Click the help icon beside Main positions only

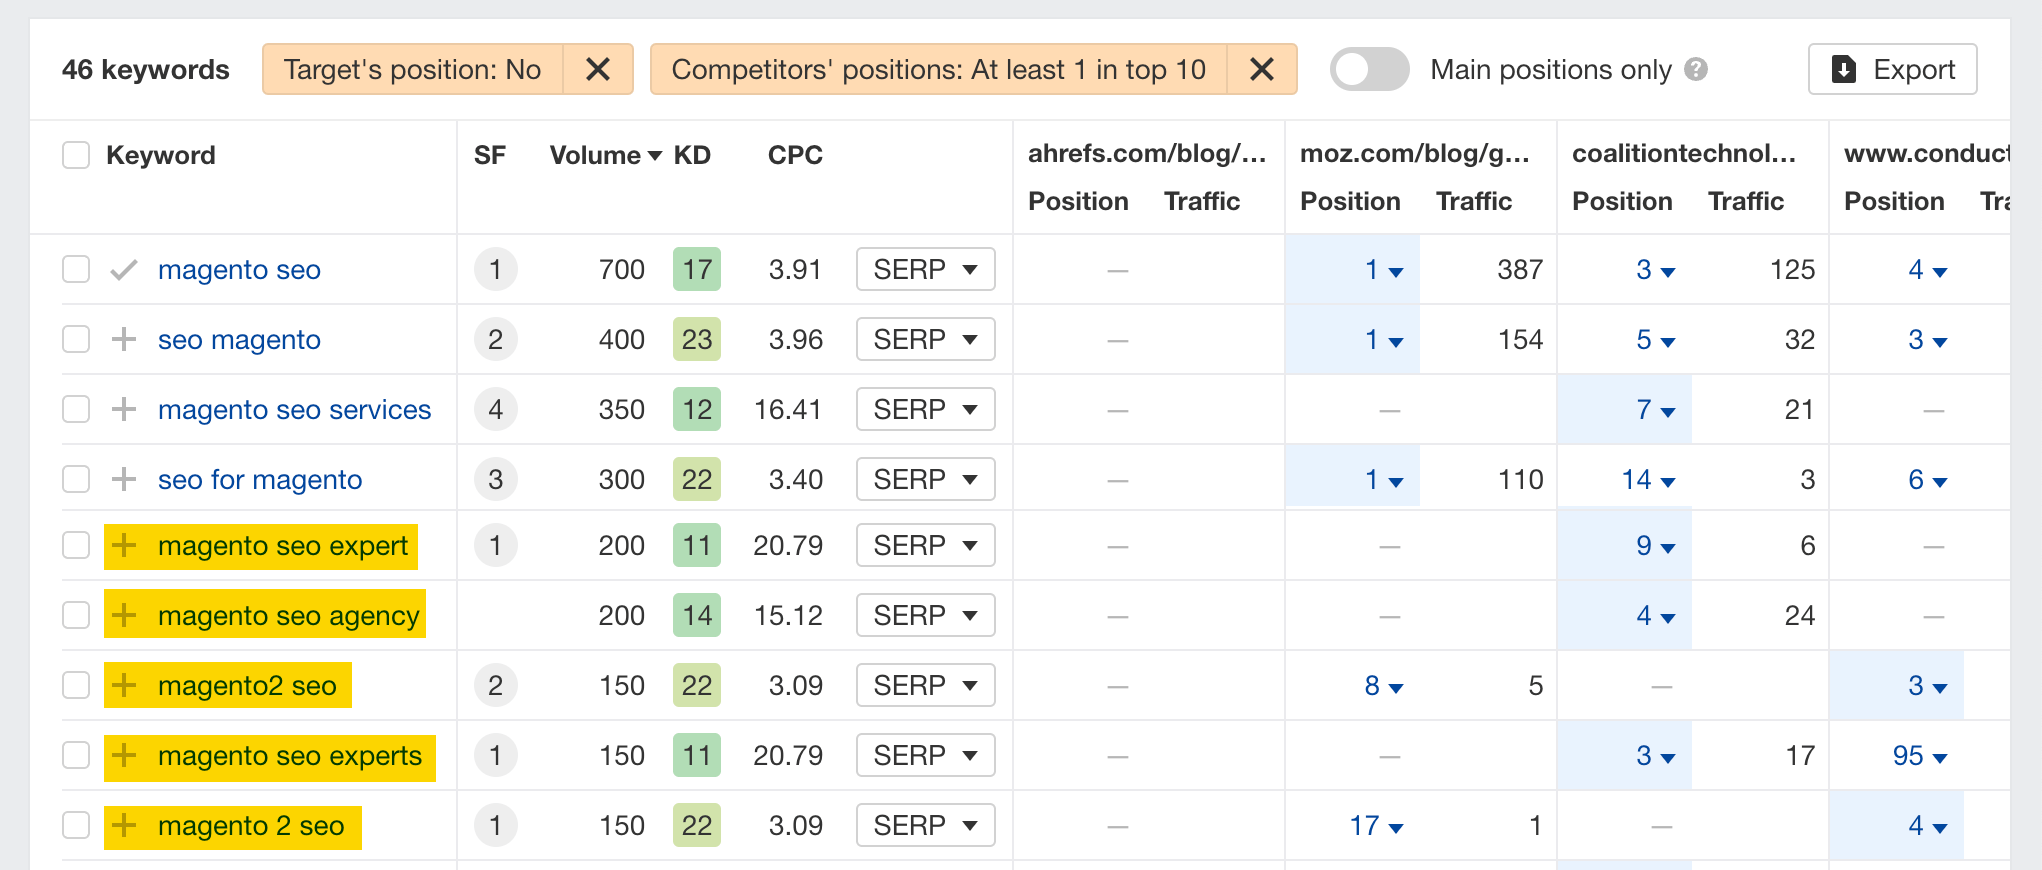tap(1696, 69)
